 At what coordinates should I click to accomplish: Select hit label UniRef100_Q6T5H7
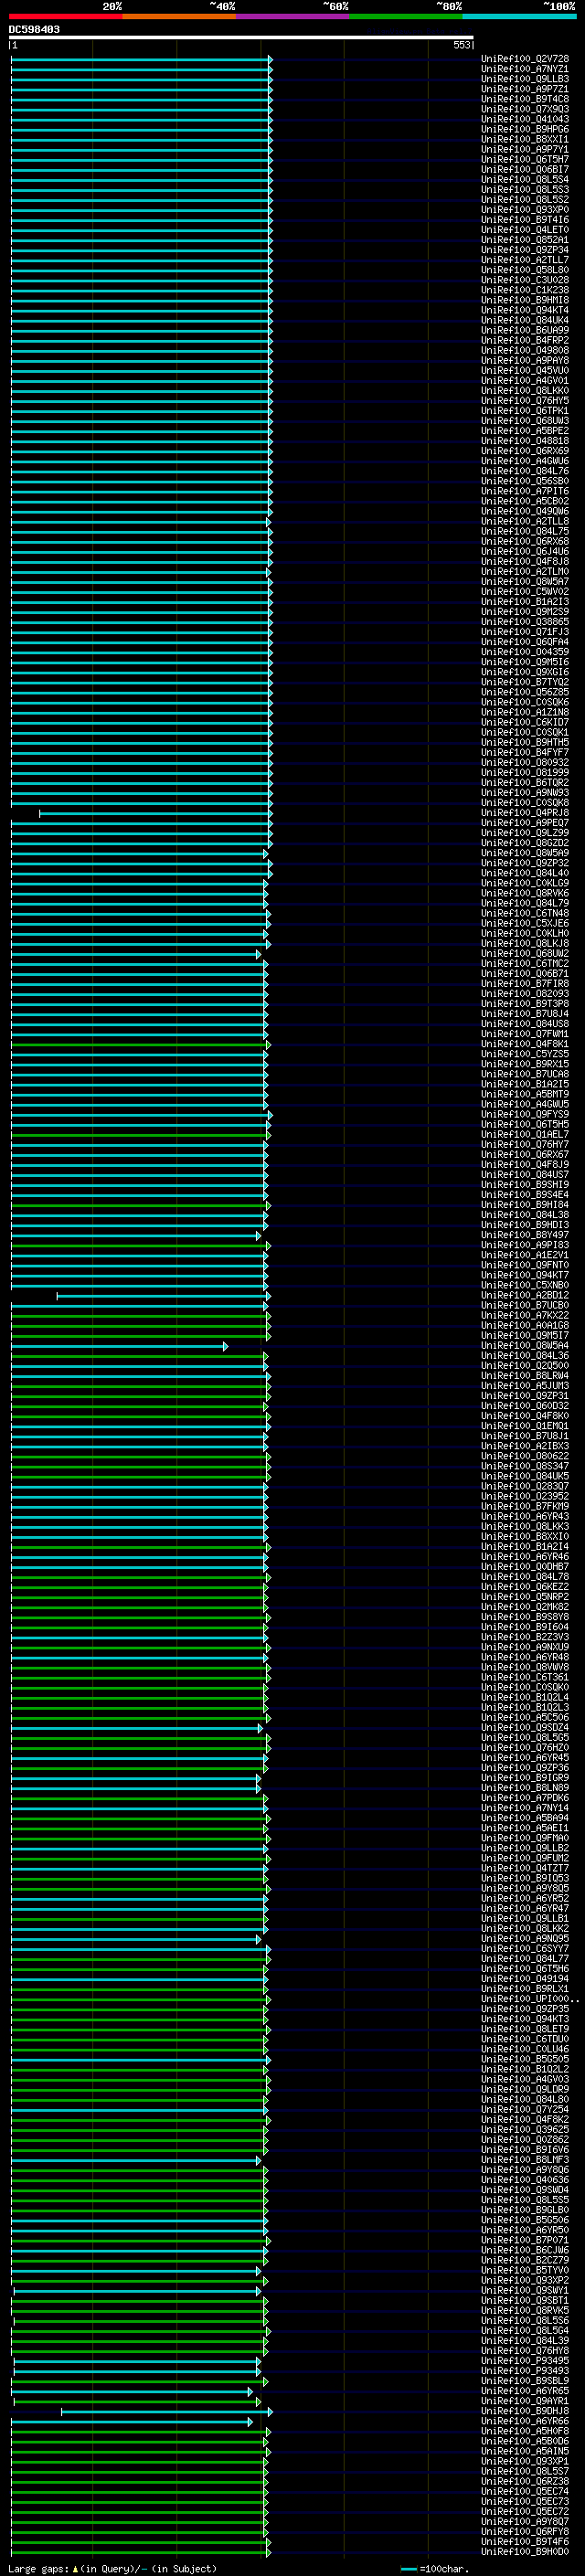click(x=524, y=159)
